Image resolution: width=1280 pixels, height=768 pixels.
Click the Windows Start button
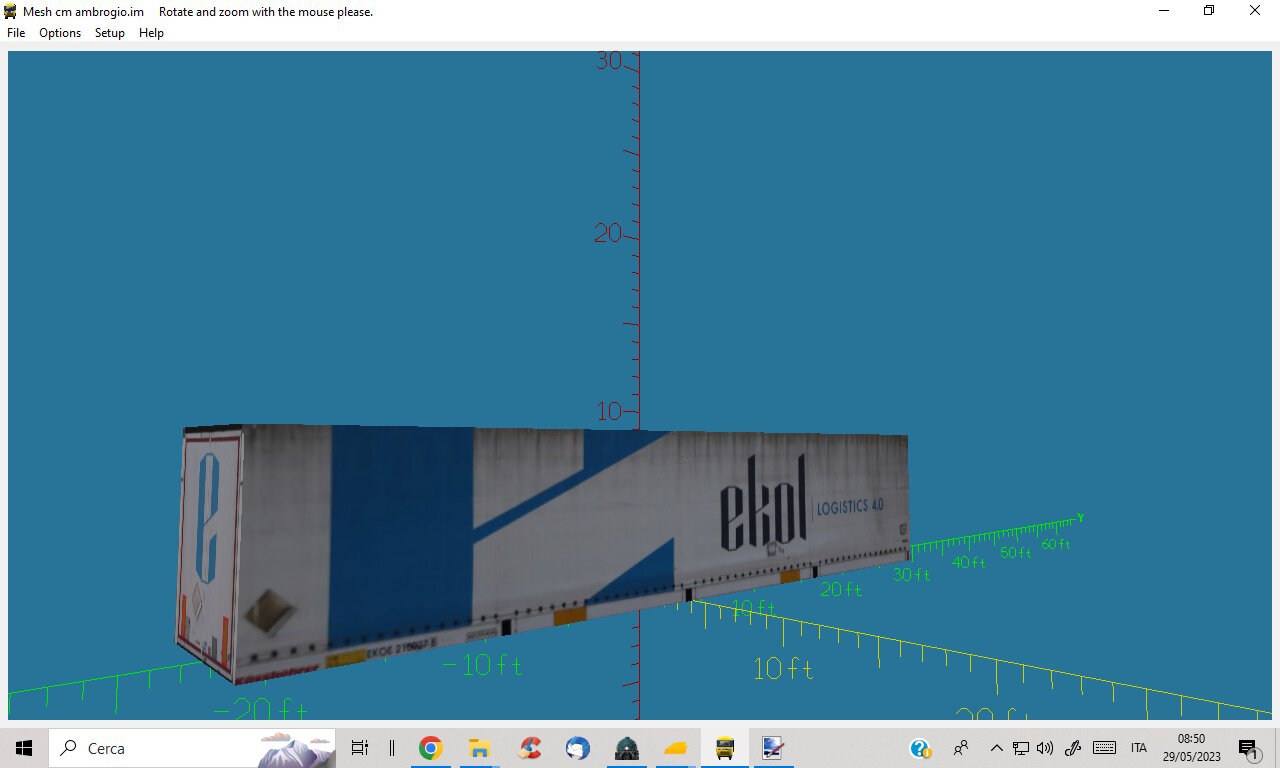(24, 748)
